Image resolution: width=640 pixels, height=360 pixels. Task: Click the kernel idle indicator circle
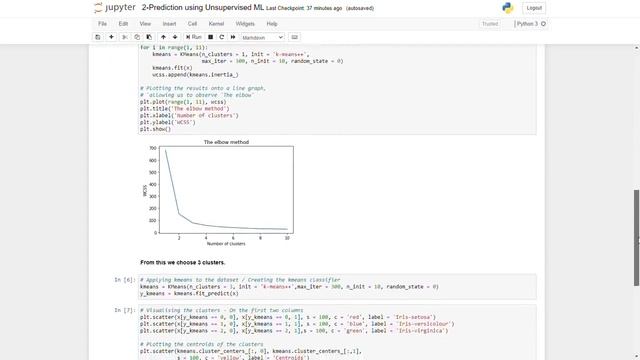click(x=543, y=24)
